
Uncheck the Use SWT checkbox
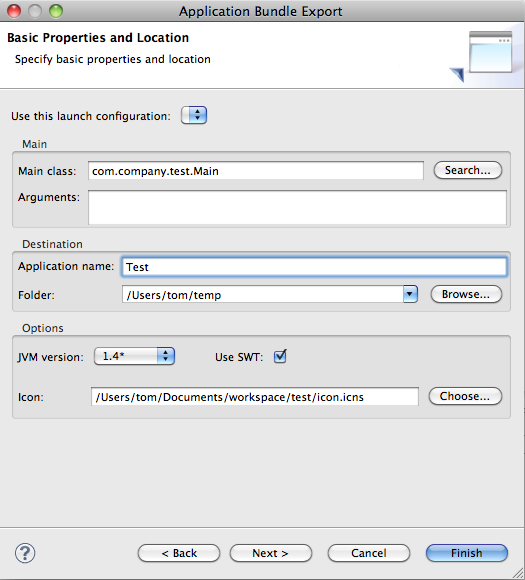[280, 357]
